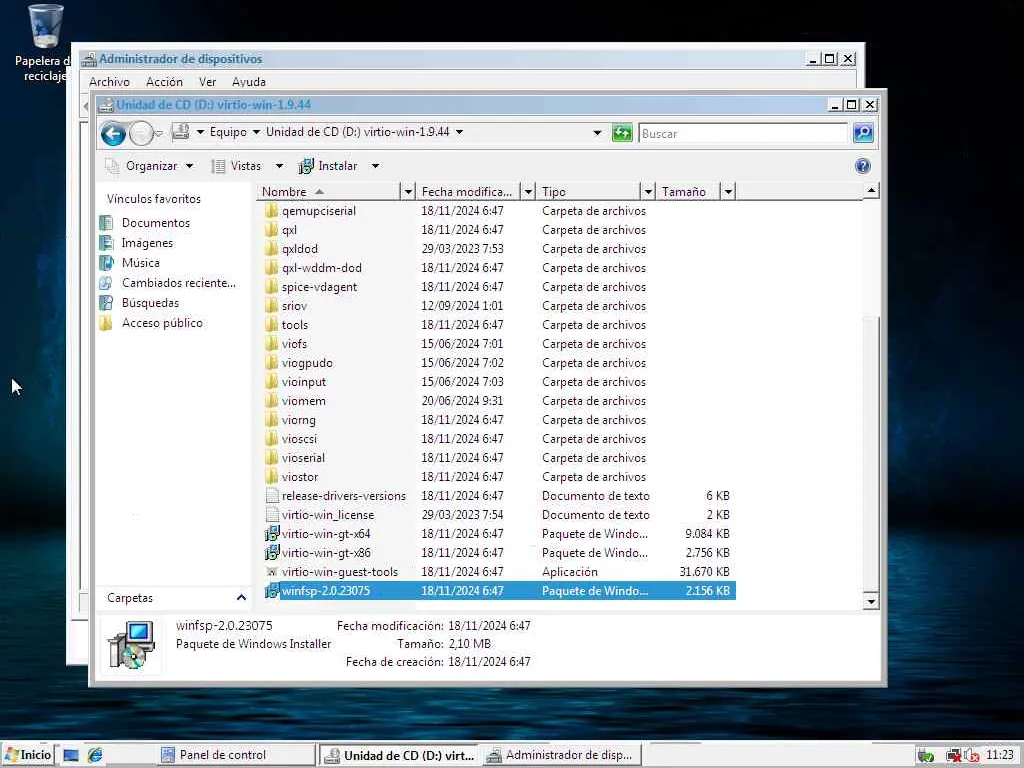Select the qxl folder icon
The height and width of the screenshot is (768, 1024).
click(272, 230)
